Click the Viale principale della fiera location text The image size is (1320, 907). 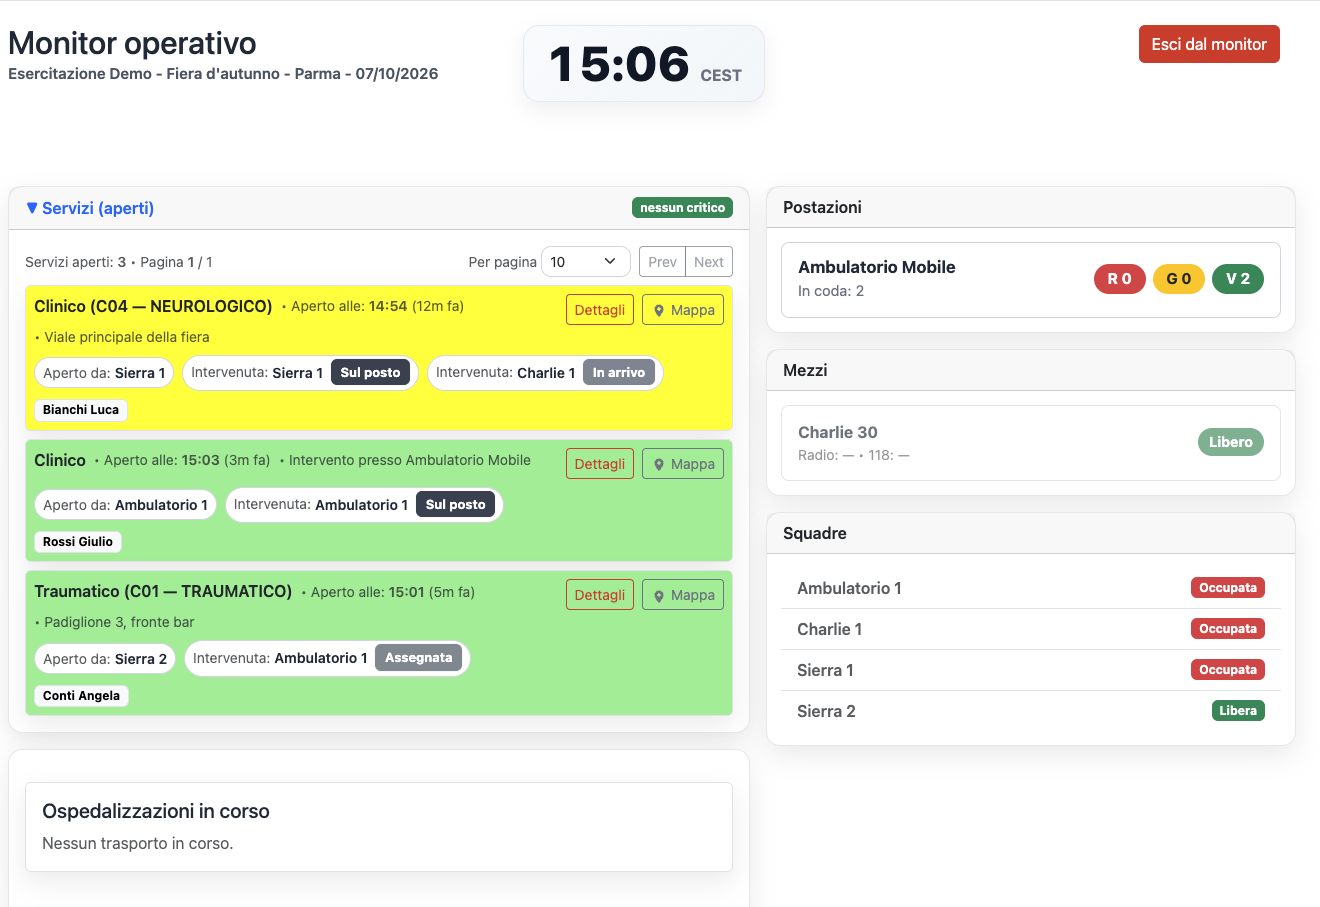[127, 337]
